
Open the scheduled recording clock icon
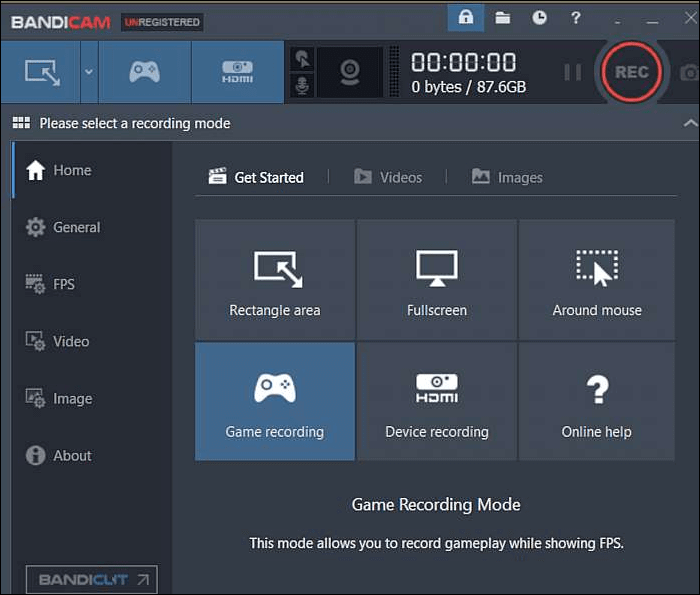(539, 18)
